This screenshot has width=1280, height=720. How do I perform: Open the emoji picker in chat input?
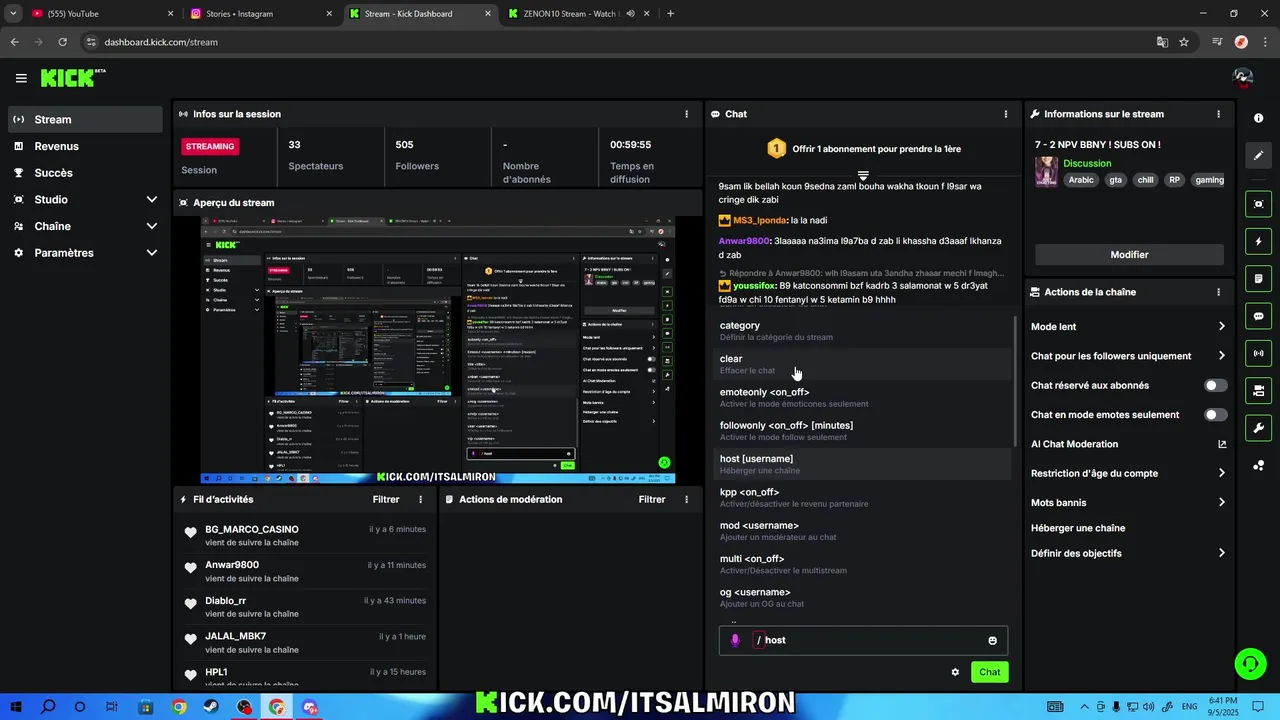tap(992, 640)
